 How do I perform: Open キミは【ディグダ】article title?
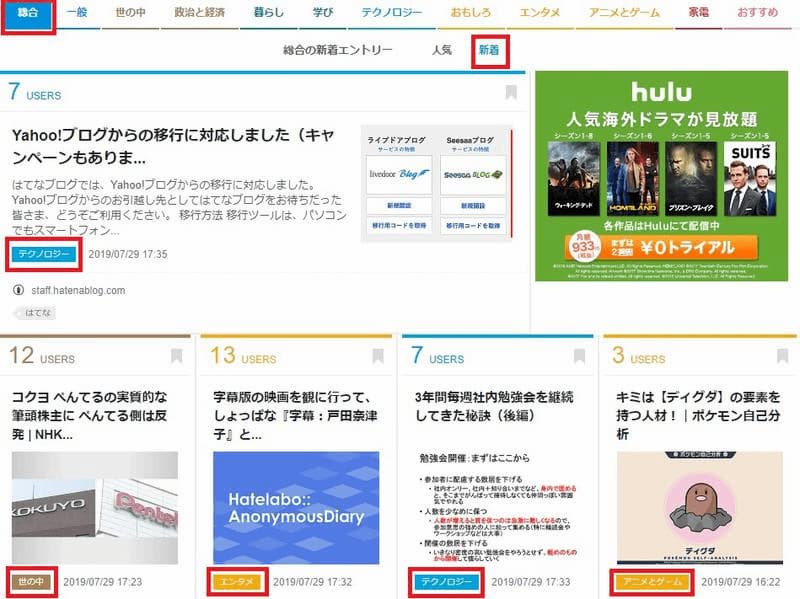click(697, 415)
